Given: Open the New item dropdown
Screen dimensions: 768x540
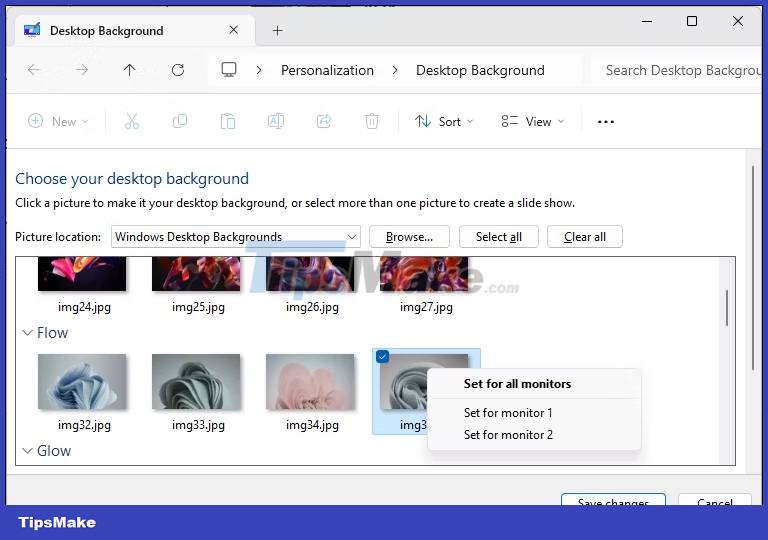Looking at the screenshot, I should (58, 121).
